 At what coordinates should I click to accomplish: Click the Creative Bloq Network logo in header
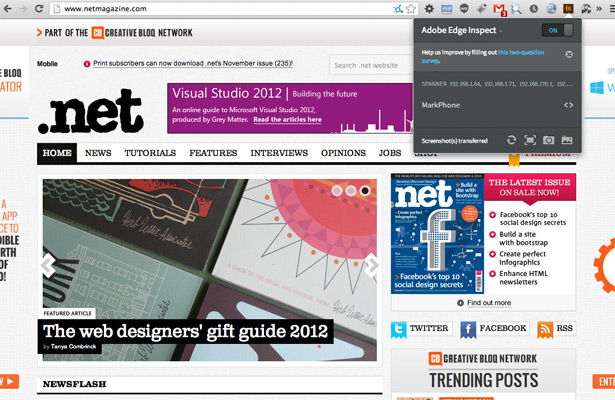142,33
